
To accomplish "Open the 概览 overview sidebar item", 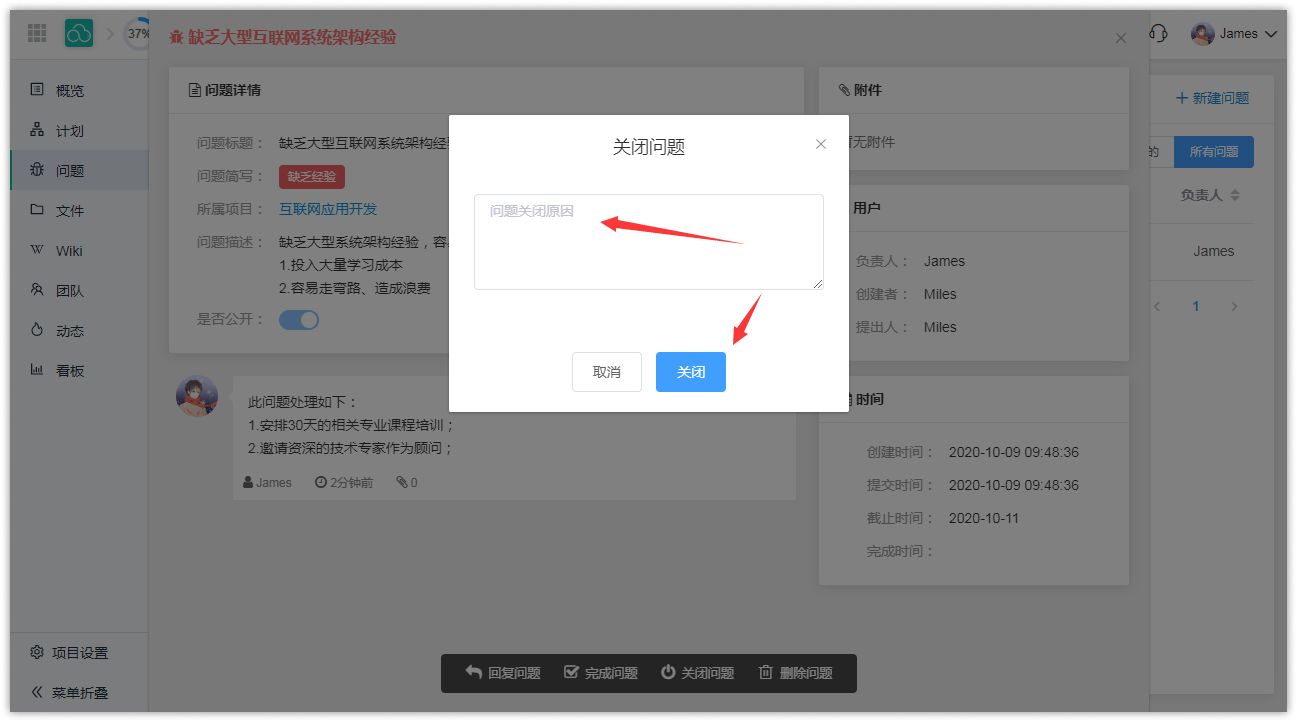I will point(69,91).
